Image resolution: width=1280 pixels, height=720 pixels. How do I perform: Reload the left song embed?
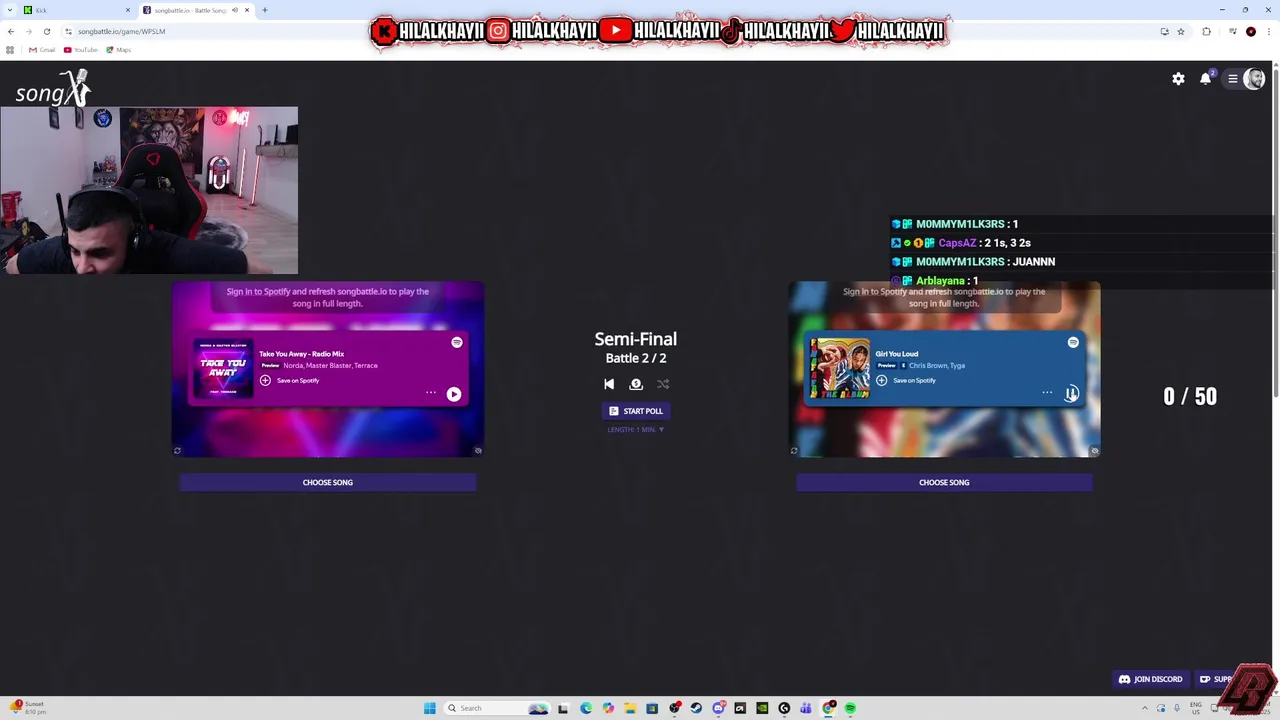point(177,451)
